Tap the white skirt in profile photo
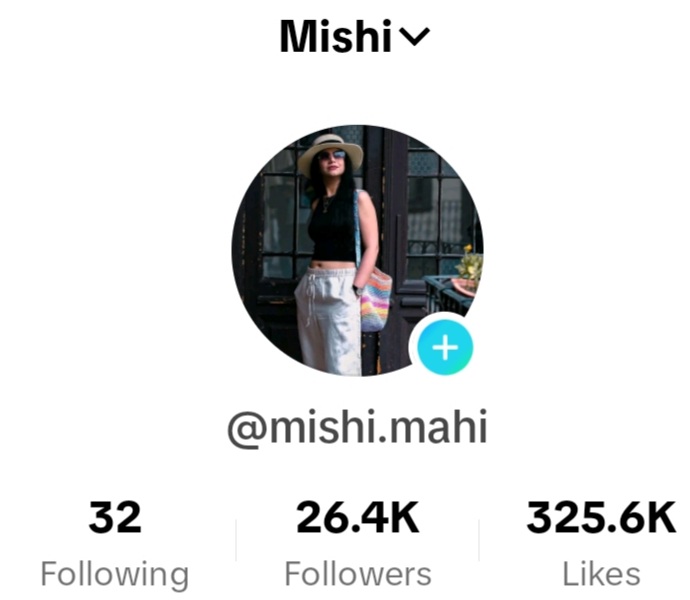Screen dimensions: 690x600 [x=328, y=320]
